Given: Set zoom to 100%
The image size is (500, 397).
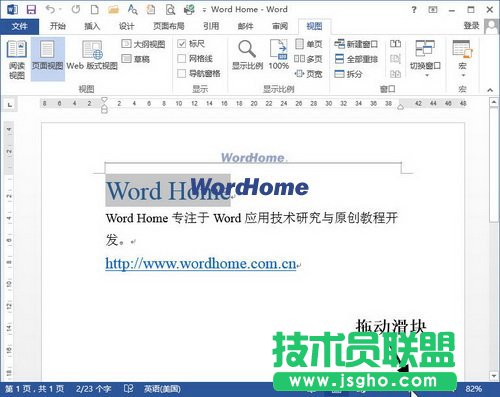Looking at the screenshot, I should 279,55.
